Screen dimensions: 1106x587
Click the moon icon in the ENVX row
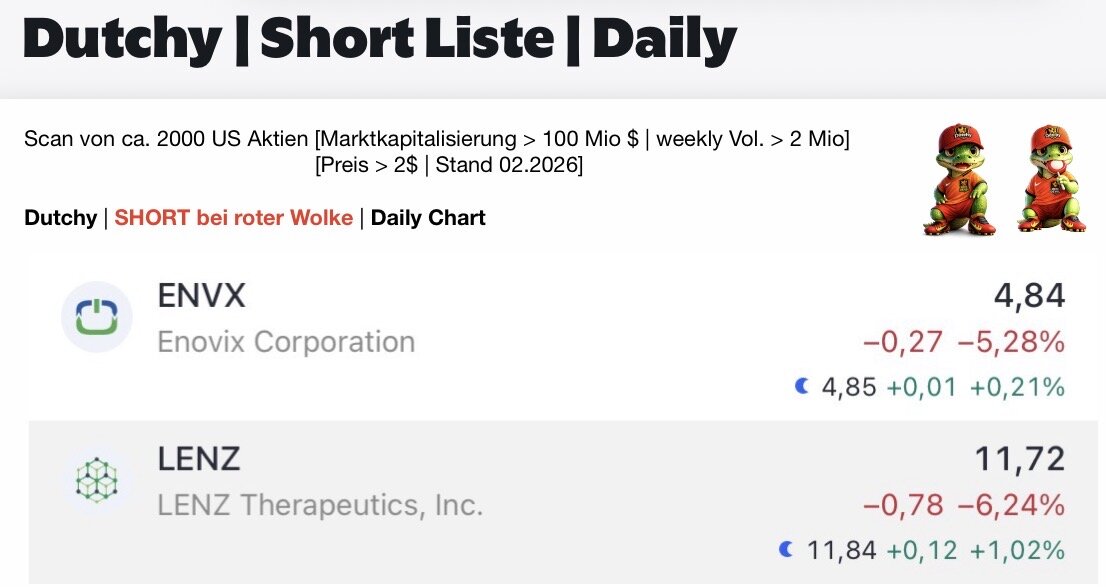[802, 386]
